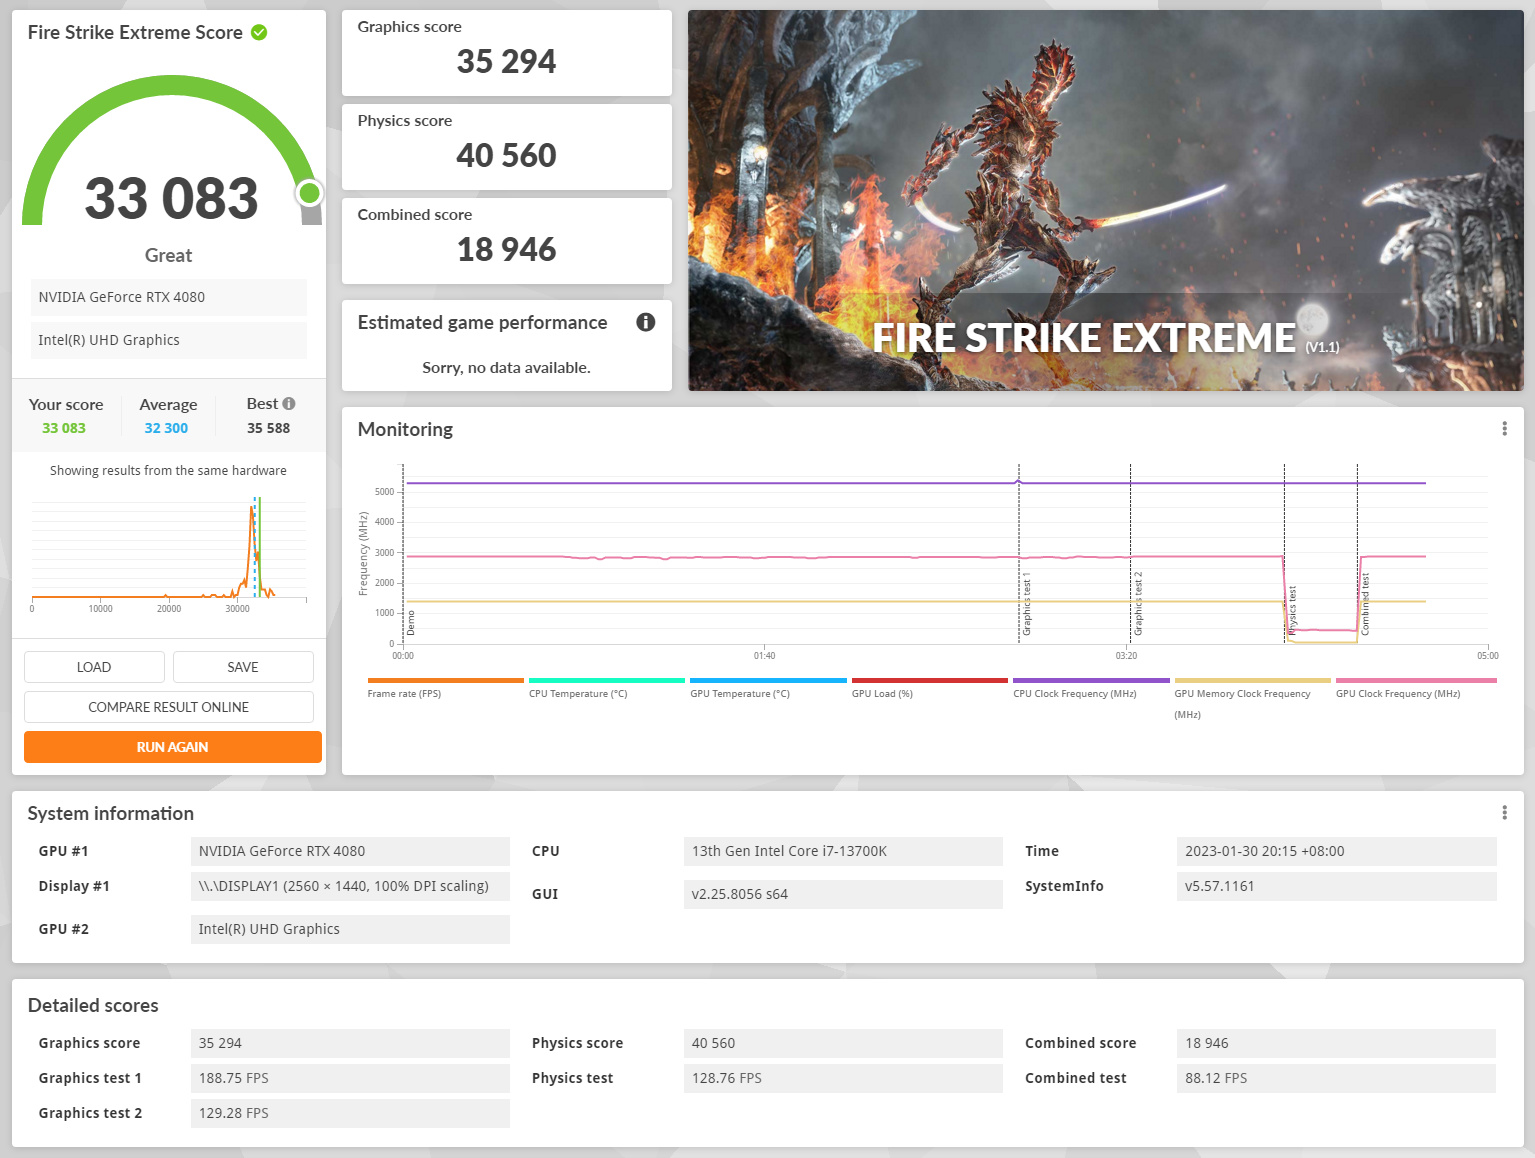Click the SAVE button
The width and height of the screenshot is (1535, 1158).
[243, 667]
